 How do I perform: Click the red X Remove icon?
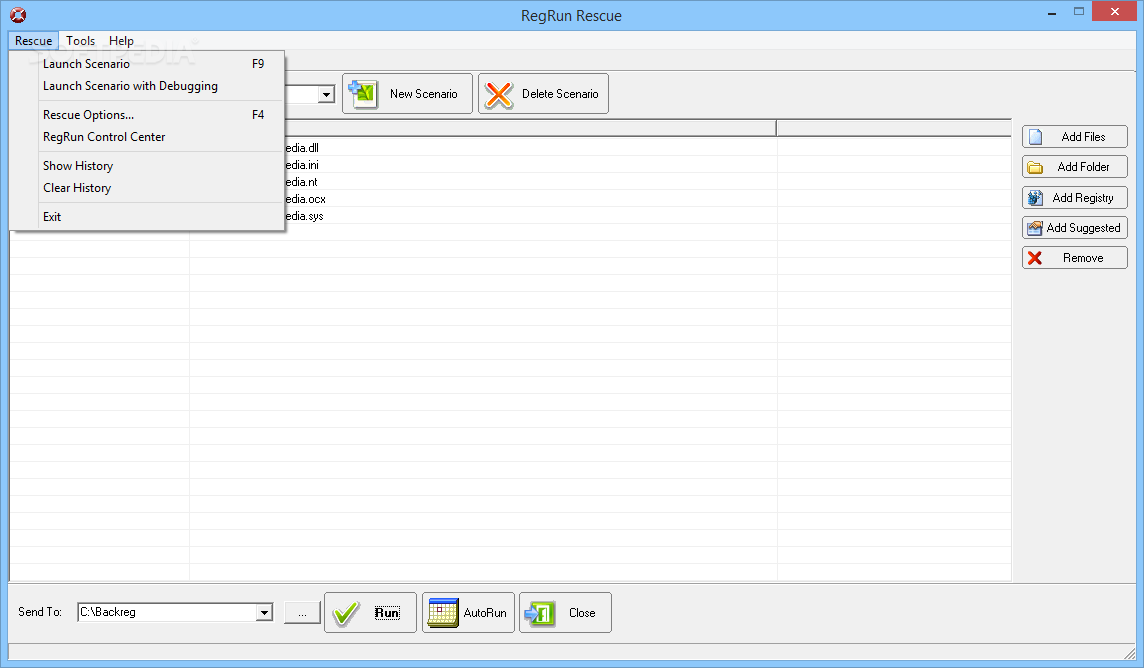click(1035, 258)
